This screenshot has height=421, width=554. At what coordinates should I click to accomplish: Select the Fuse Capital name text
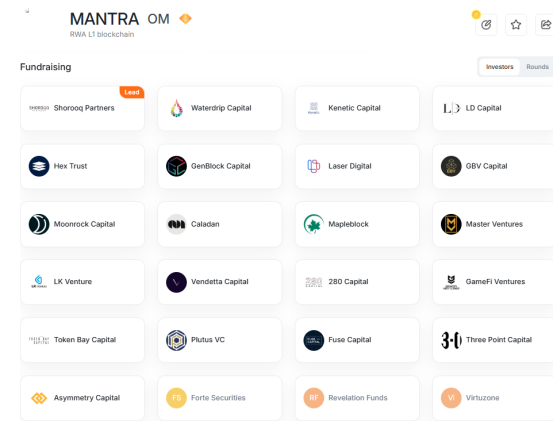(x=350, y=340)
